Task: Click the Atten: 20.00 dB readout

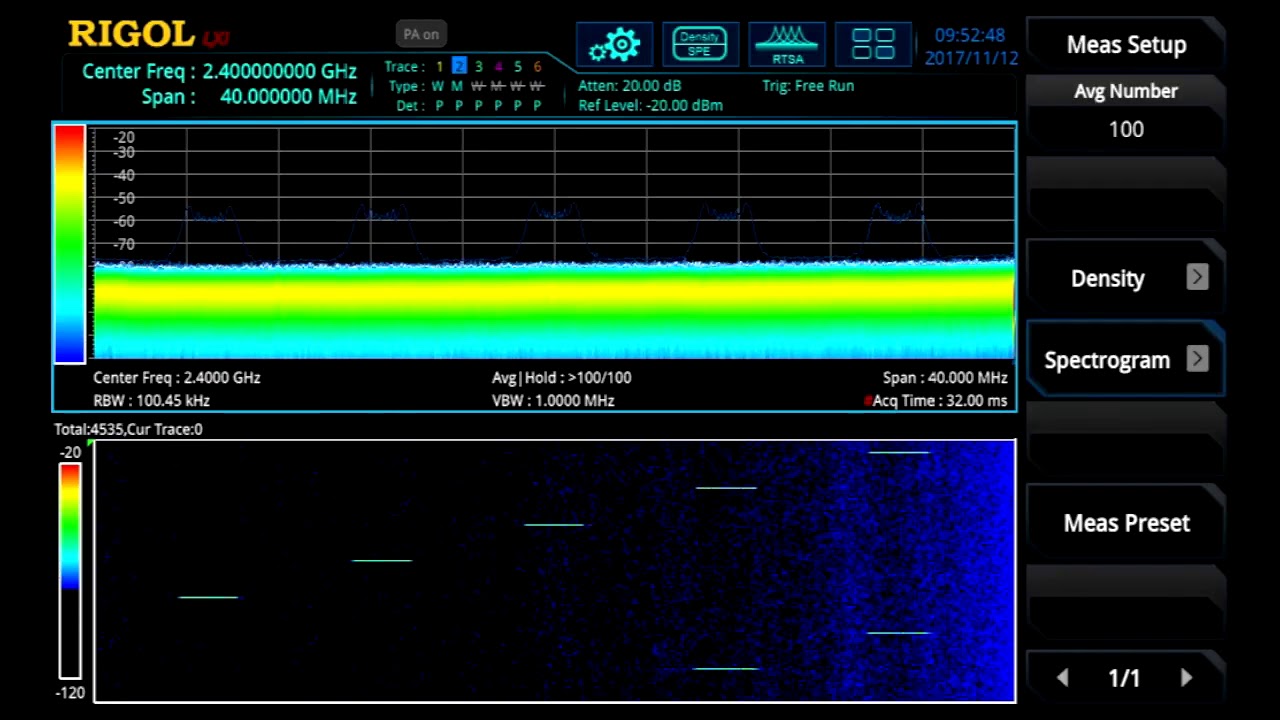Action: [x=630, y=86]
